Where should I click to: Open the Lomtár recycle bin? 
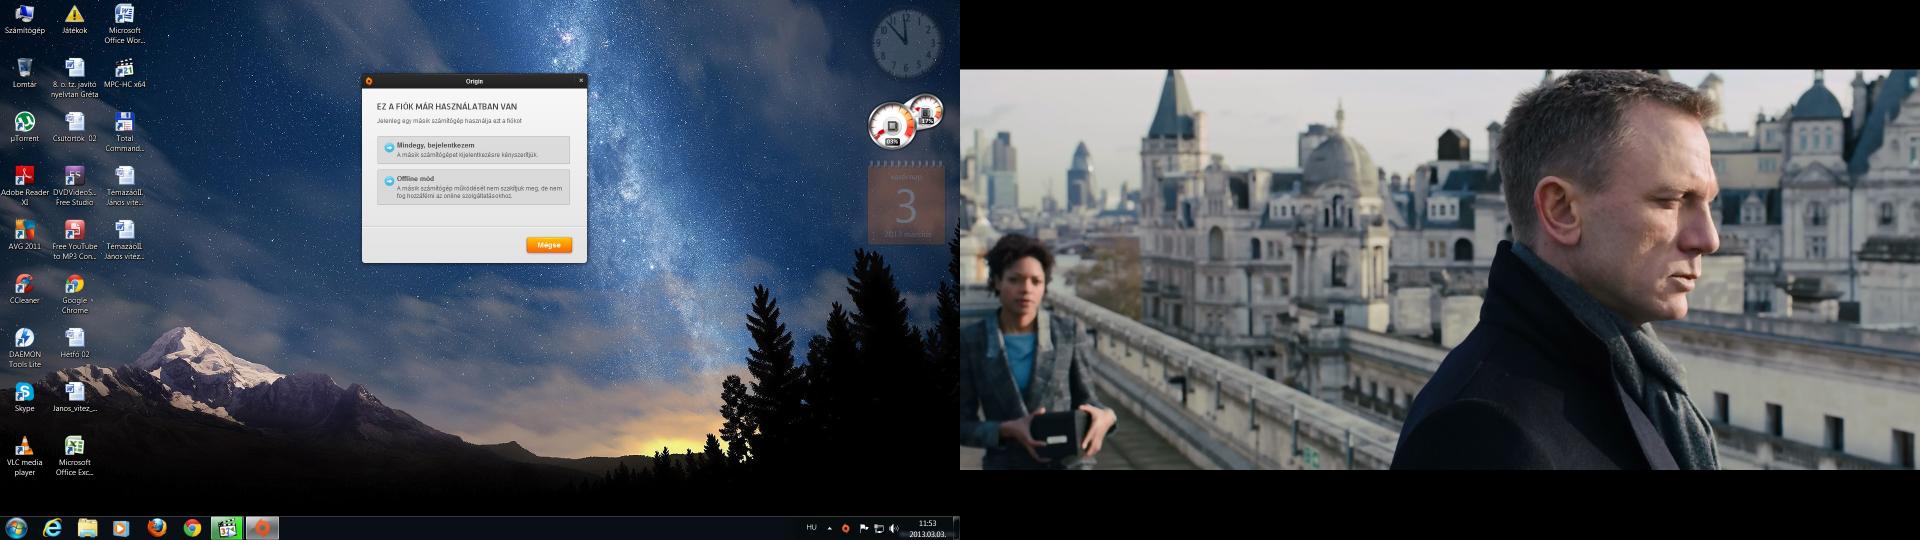pos(24,74)
